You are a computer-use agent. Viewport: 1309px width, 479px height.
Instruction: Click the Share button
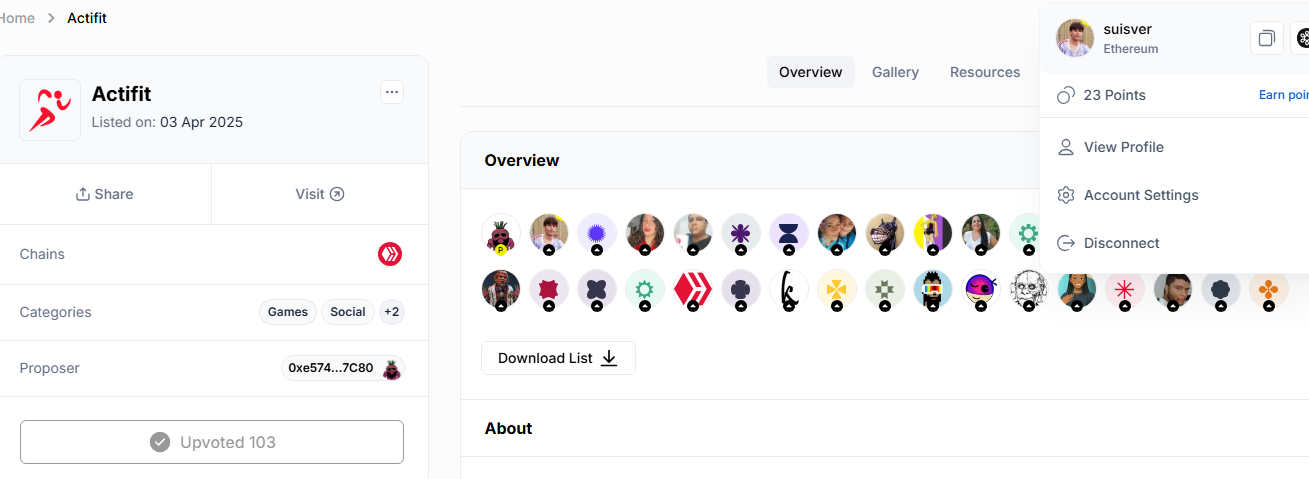(105, 194)
